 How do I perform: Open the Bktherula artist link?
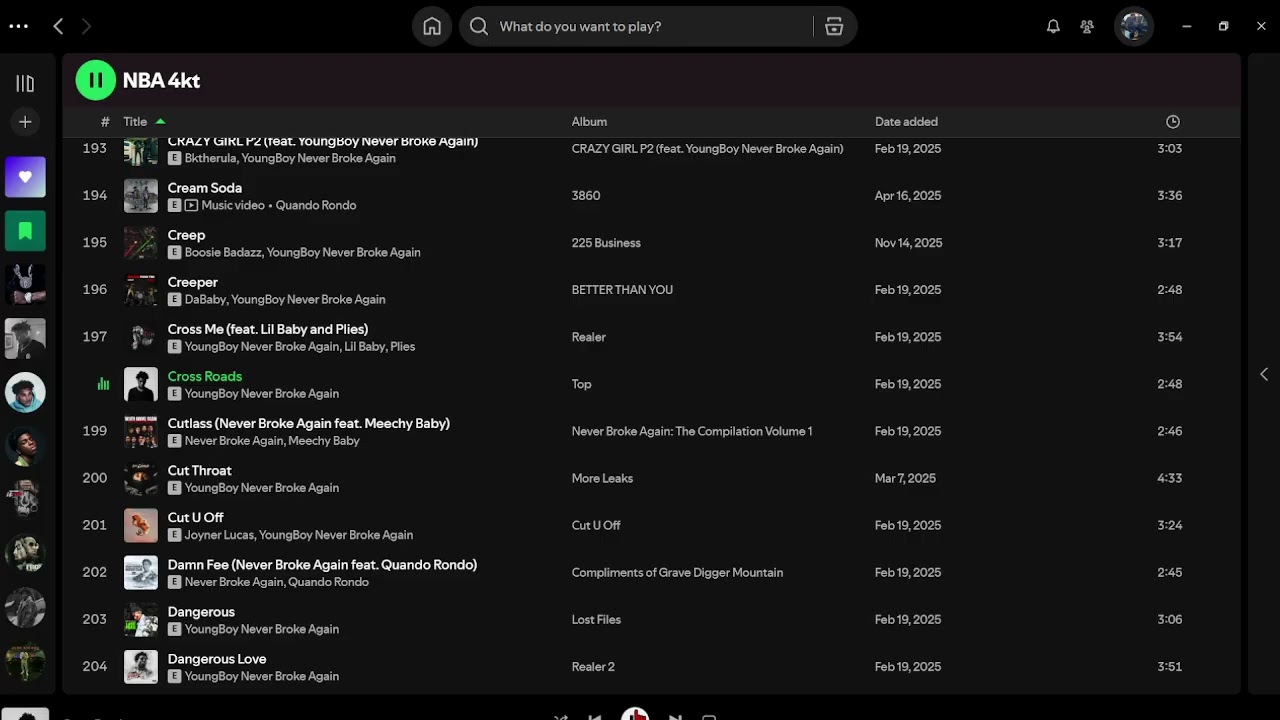(210, 158)
